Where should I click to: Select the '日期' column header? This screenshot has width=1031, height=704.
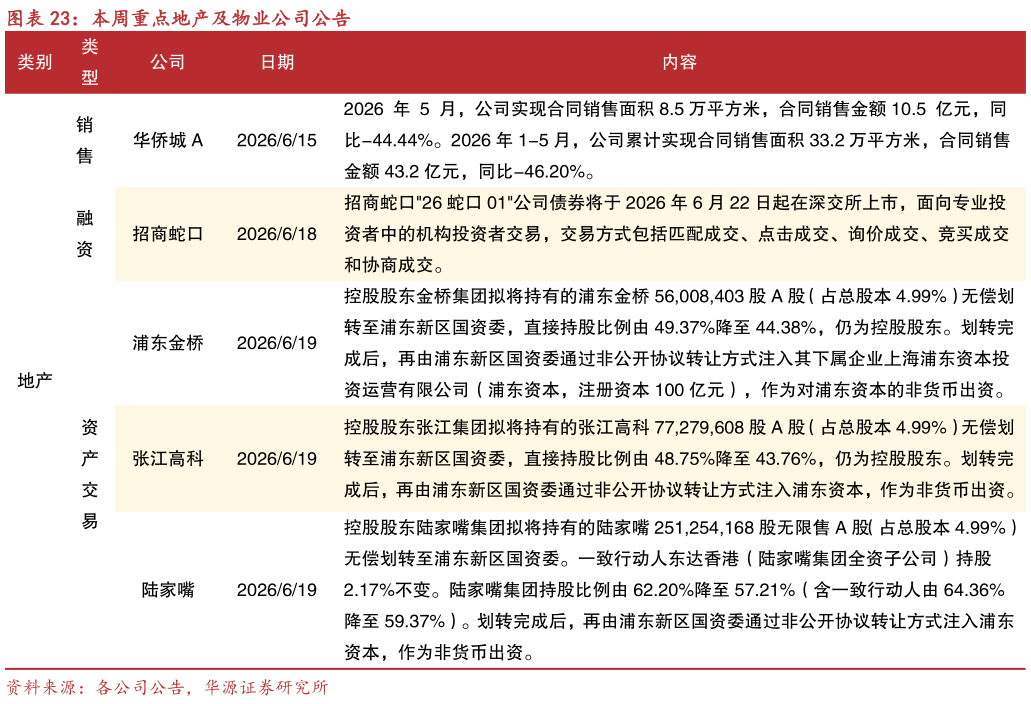pyautogui.click(x=277, y=62)
